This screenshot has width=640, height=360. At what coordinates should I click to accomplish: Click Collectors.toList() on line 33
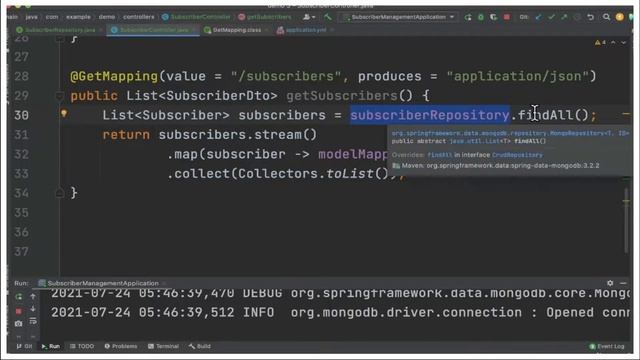[x=313, y=174]
